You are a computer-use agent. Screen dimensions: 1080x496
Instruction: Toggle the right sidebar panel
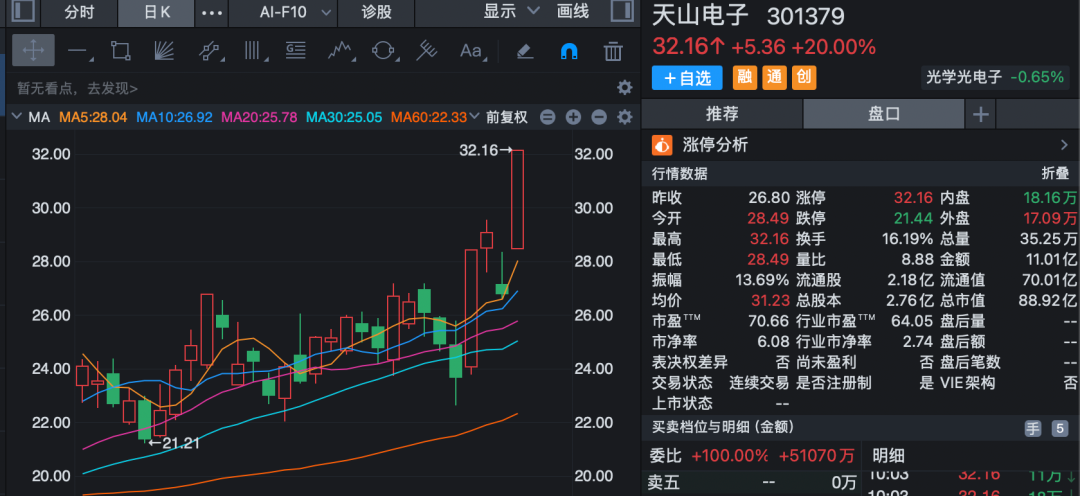622,11
